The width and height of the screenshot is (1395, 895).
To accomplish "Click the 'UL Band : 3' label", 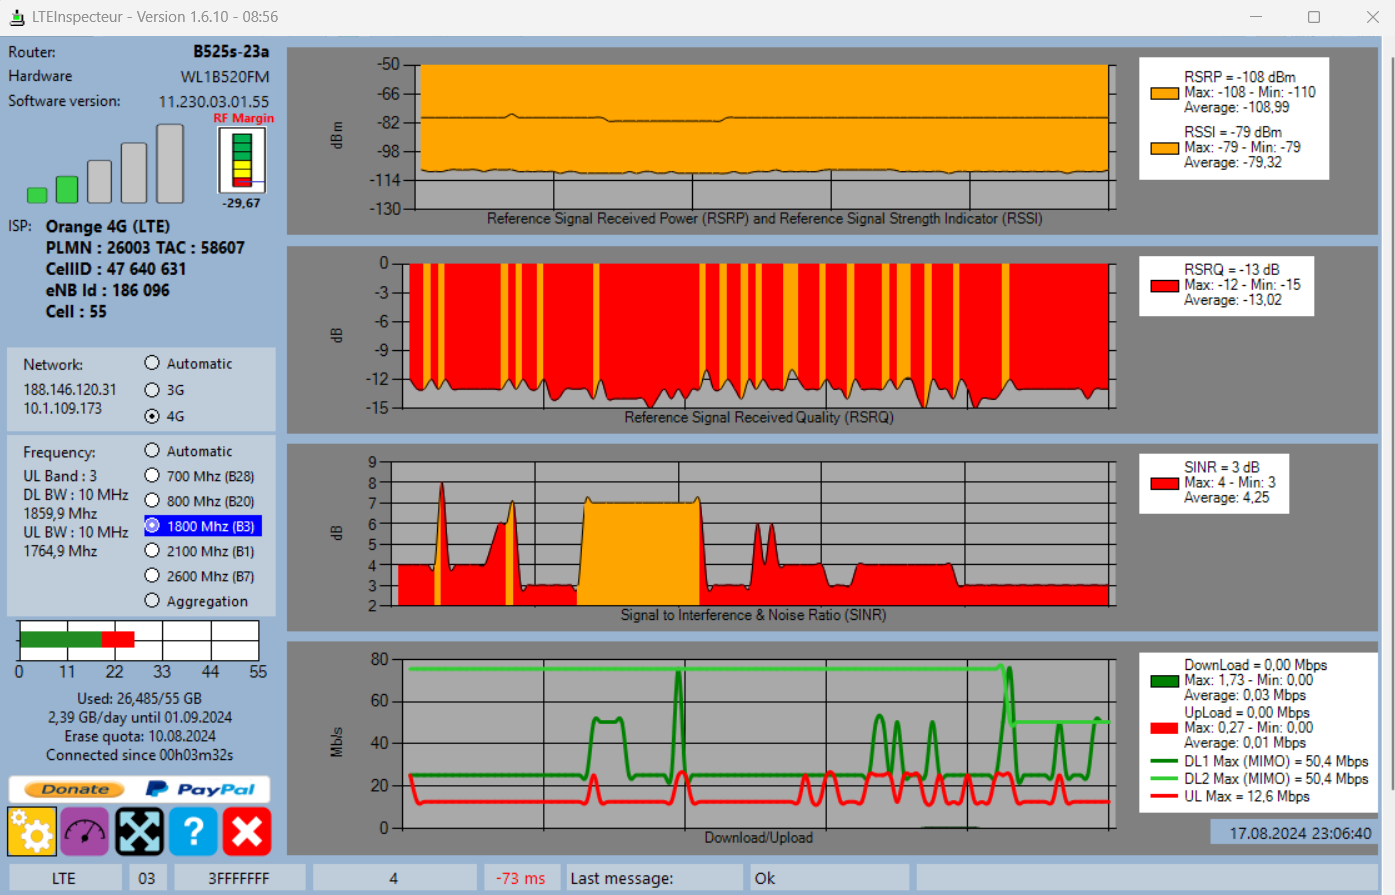I will click(60, 476).
